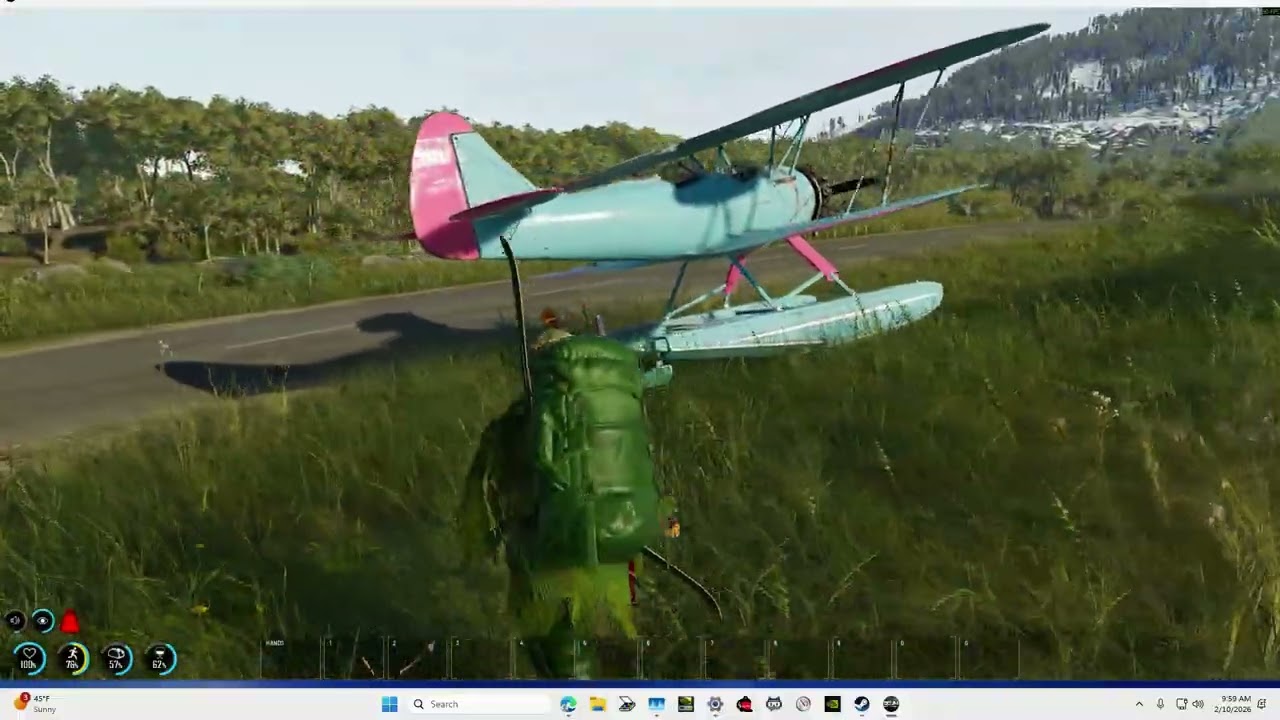Image resolution: width=1280 pixels, height=720 pixels.
Task: Click the red status warning icon
Action: [69, 623]
